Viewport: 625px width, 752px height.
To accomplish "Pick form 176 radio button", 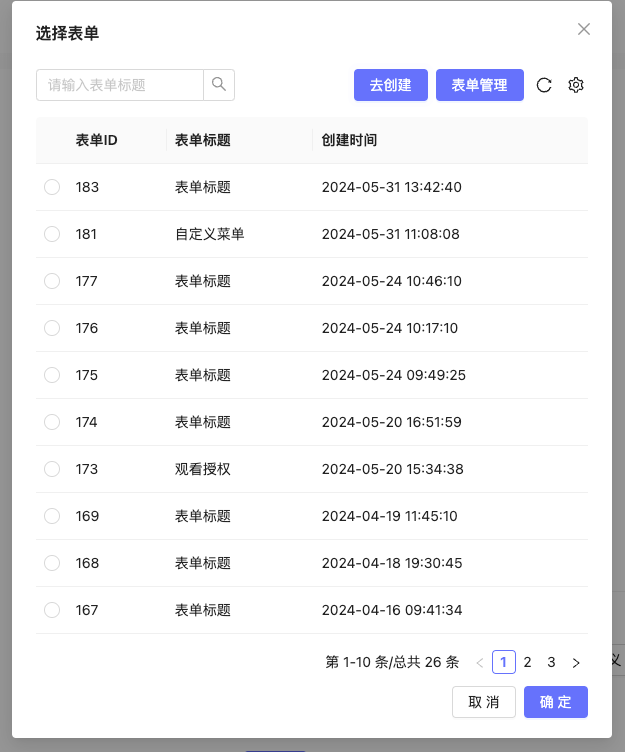I will (x=52, y=328).
